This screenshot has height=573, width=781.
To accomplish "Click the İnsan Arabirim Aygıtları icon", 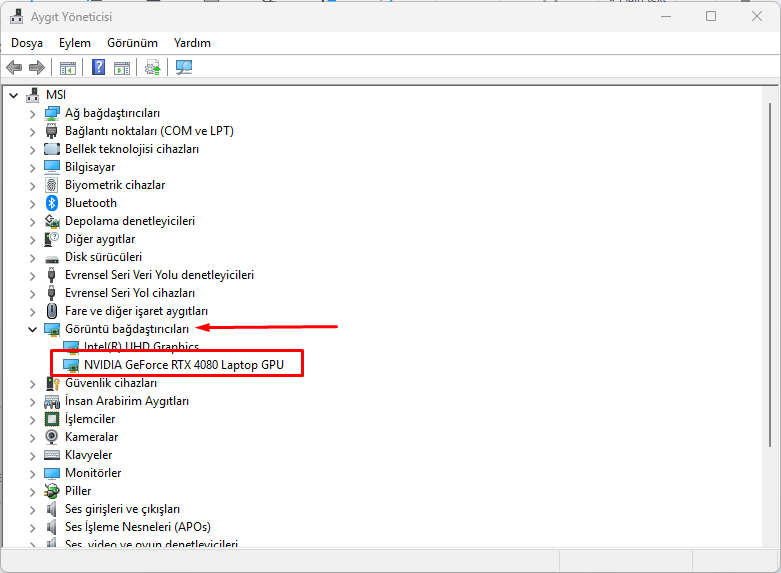I will tap(52, 401).
